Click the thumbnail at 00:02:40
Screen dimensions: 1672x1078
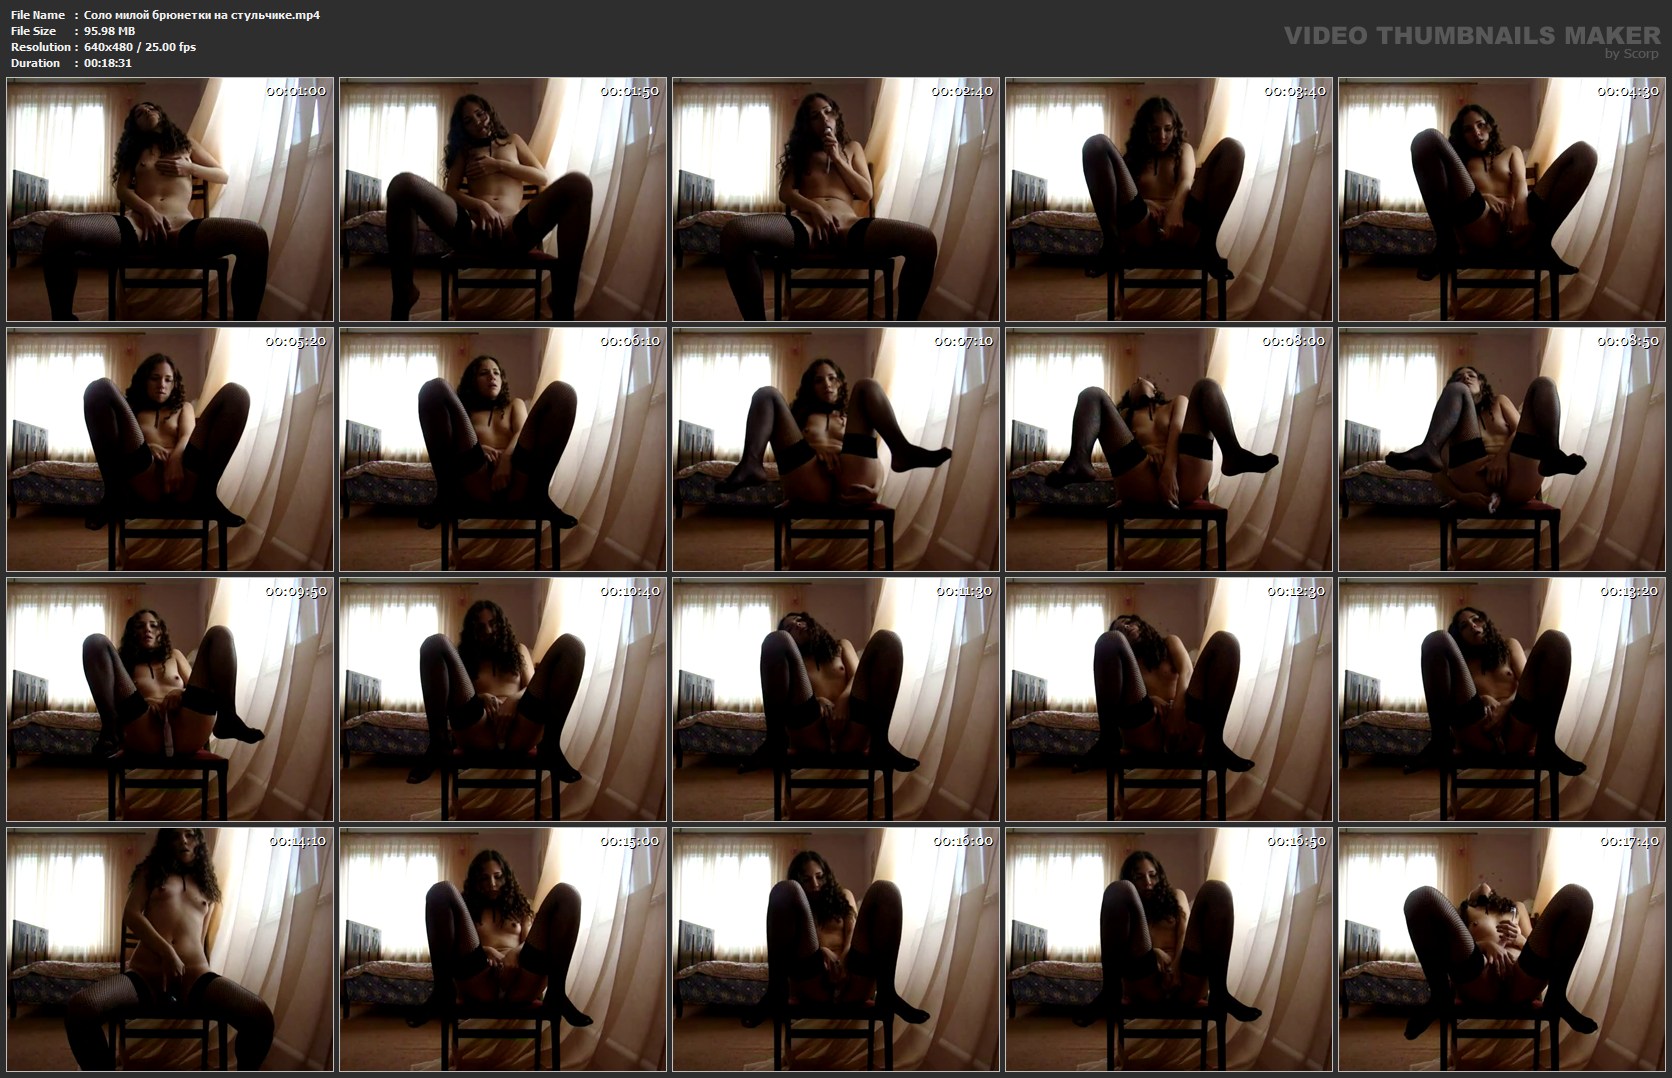coord(835,199)
